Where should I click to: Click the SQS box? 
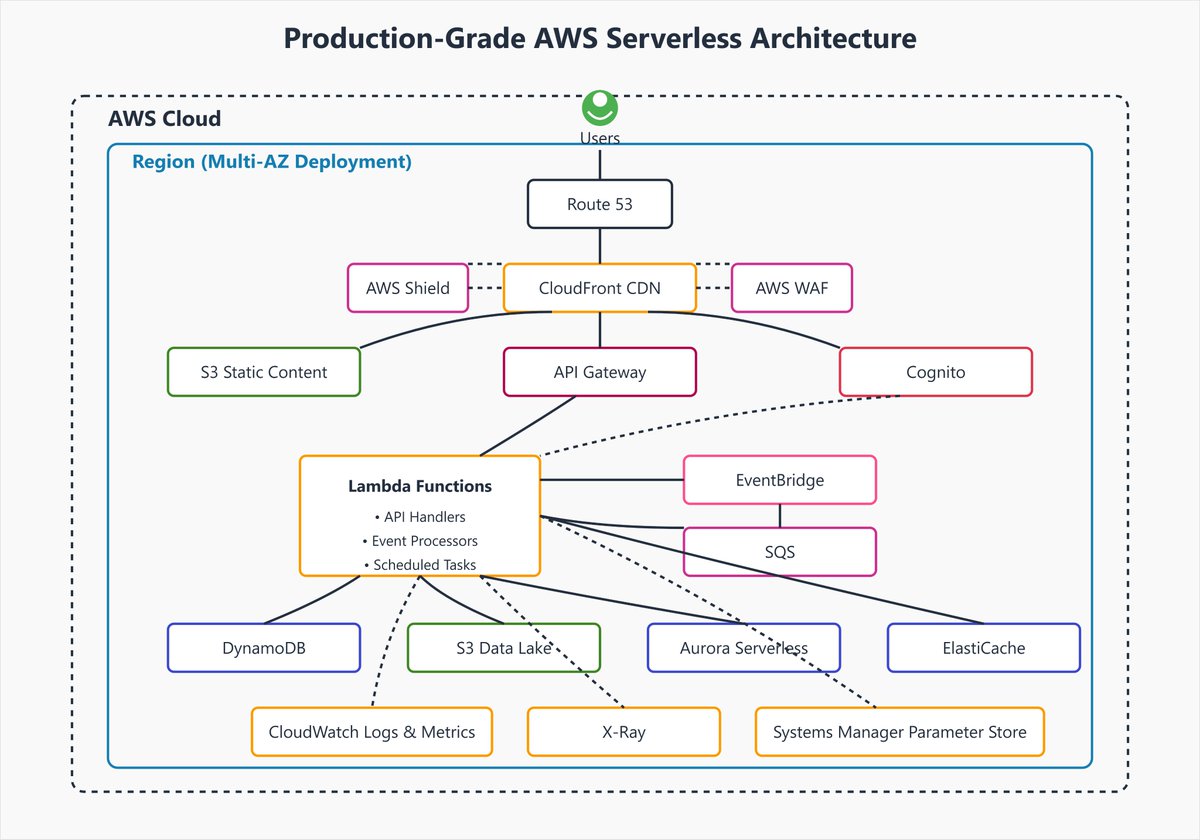pos(780,552)
